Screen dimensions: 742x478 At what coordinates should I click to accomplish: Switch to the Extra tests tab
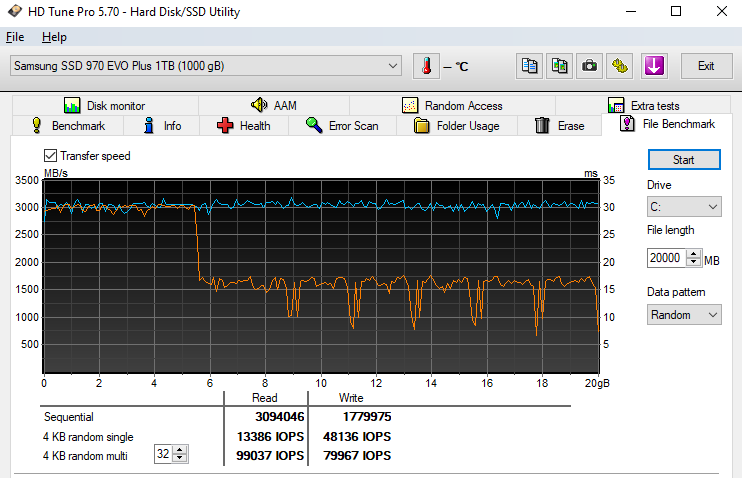643,106
